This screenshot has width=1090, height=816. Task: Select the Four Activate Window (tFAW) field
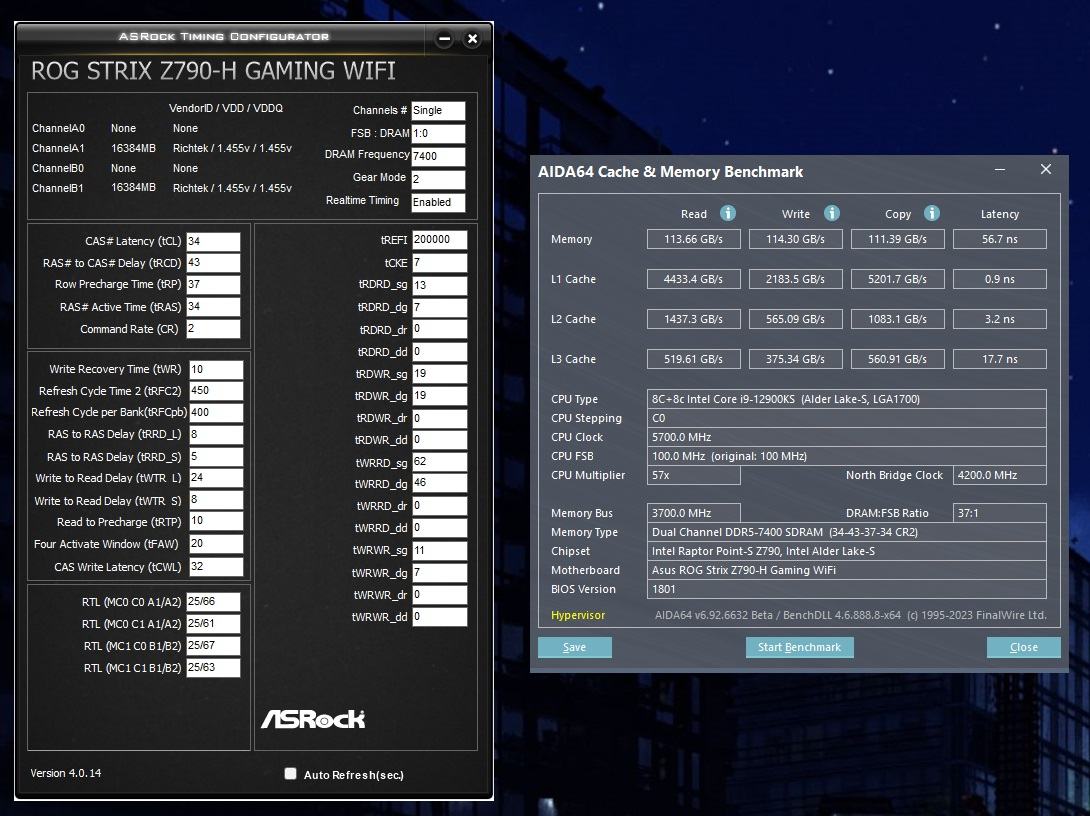pos(216,544)
